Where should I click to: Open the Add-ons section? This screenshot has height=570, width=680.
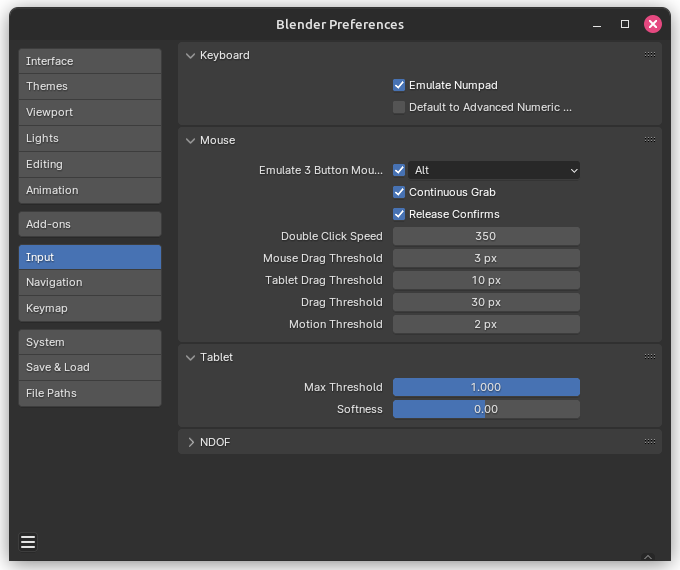(90, 224)
